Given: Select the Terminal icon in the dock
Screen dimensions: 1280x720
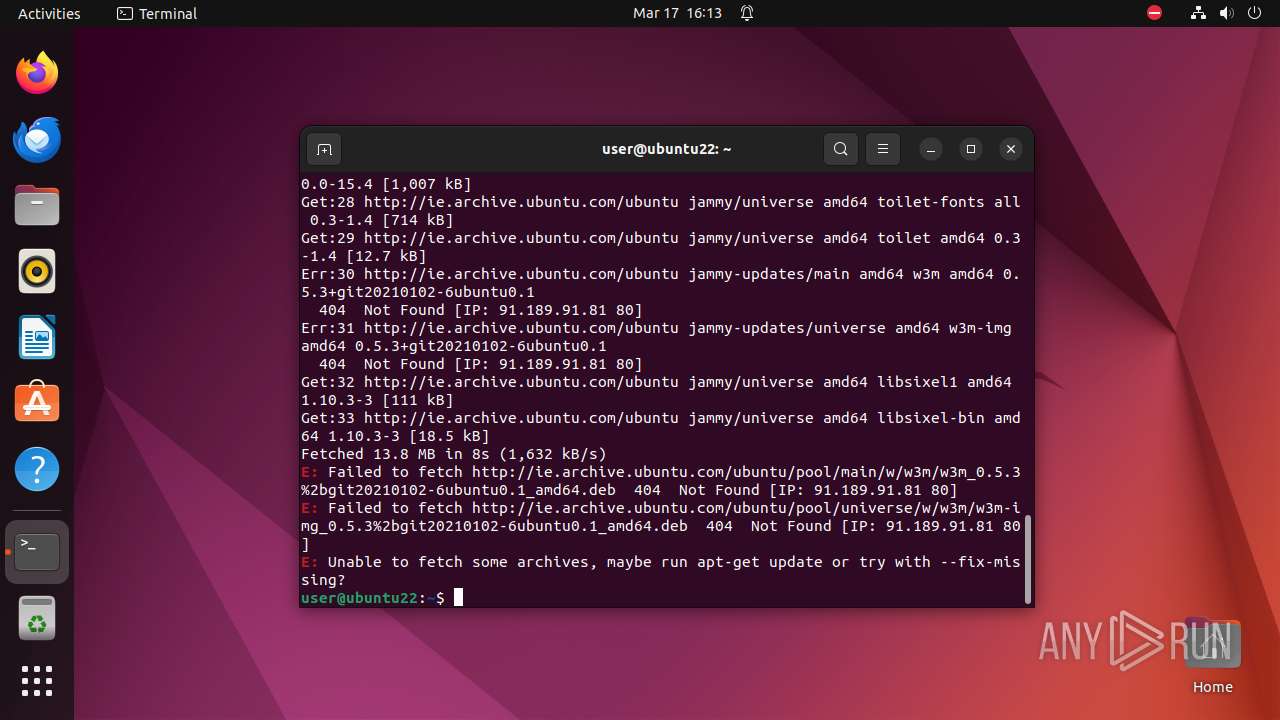Looking at the screenshot, I should [37, 552].
